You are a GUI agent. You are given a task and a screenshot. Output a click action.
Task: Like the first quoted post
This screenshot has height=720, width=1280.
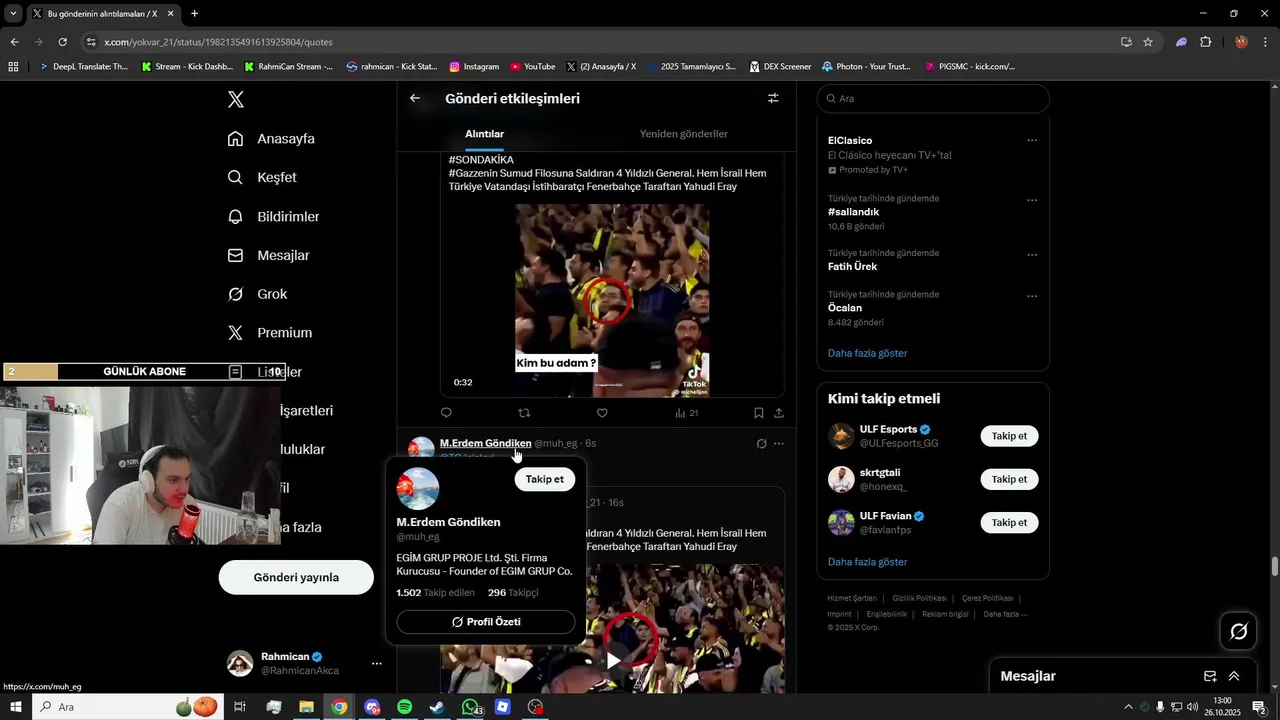(x=602, y=413)
